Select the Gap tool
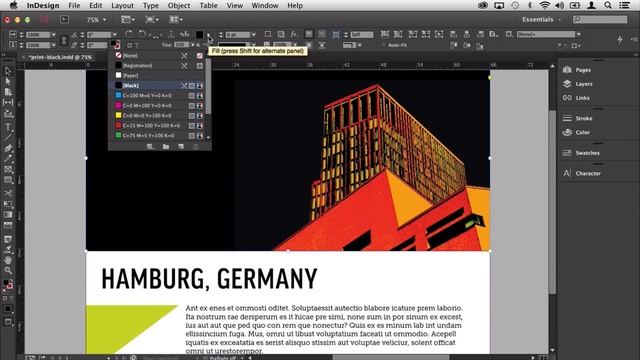Screen dimensions: 640x360 click(8, 102)
